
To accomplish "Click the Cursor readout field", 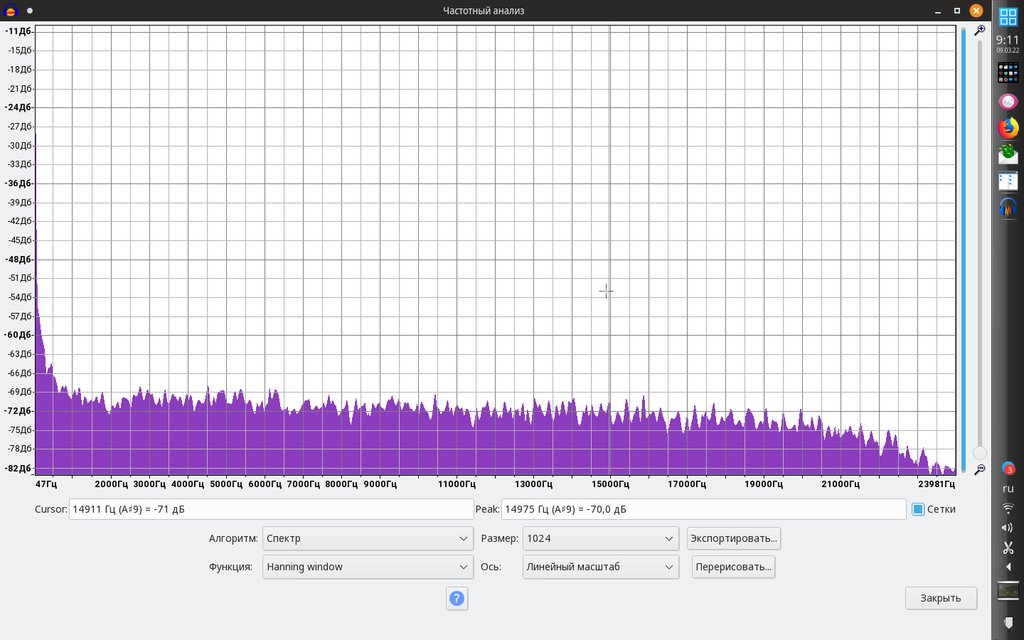I will tap(271, 509).
